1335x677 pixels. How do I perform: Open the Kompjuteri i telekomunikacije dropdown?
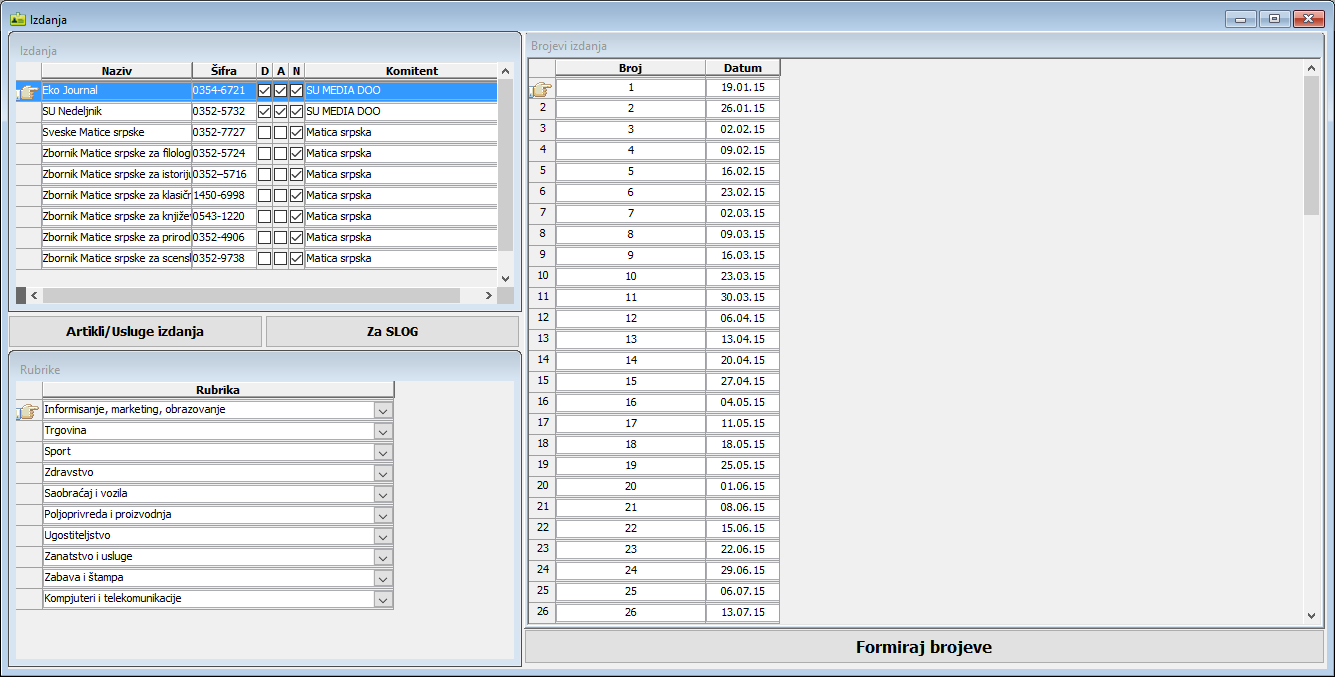[x=383, y=599]
